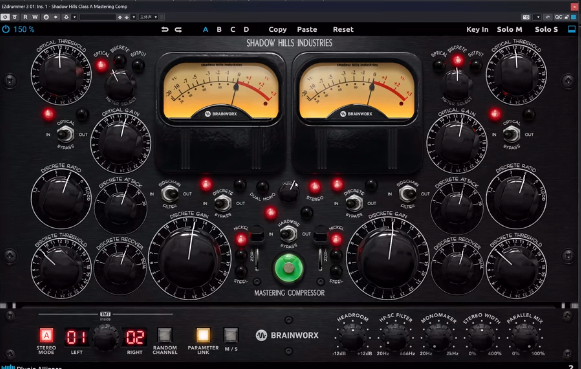This screenshot has width=581, height=369.
Task: Click the left Meter Select knob
Action: 120,85
